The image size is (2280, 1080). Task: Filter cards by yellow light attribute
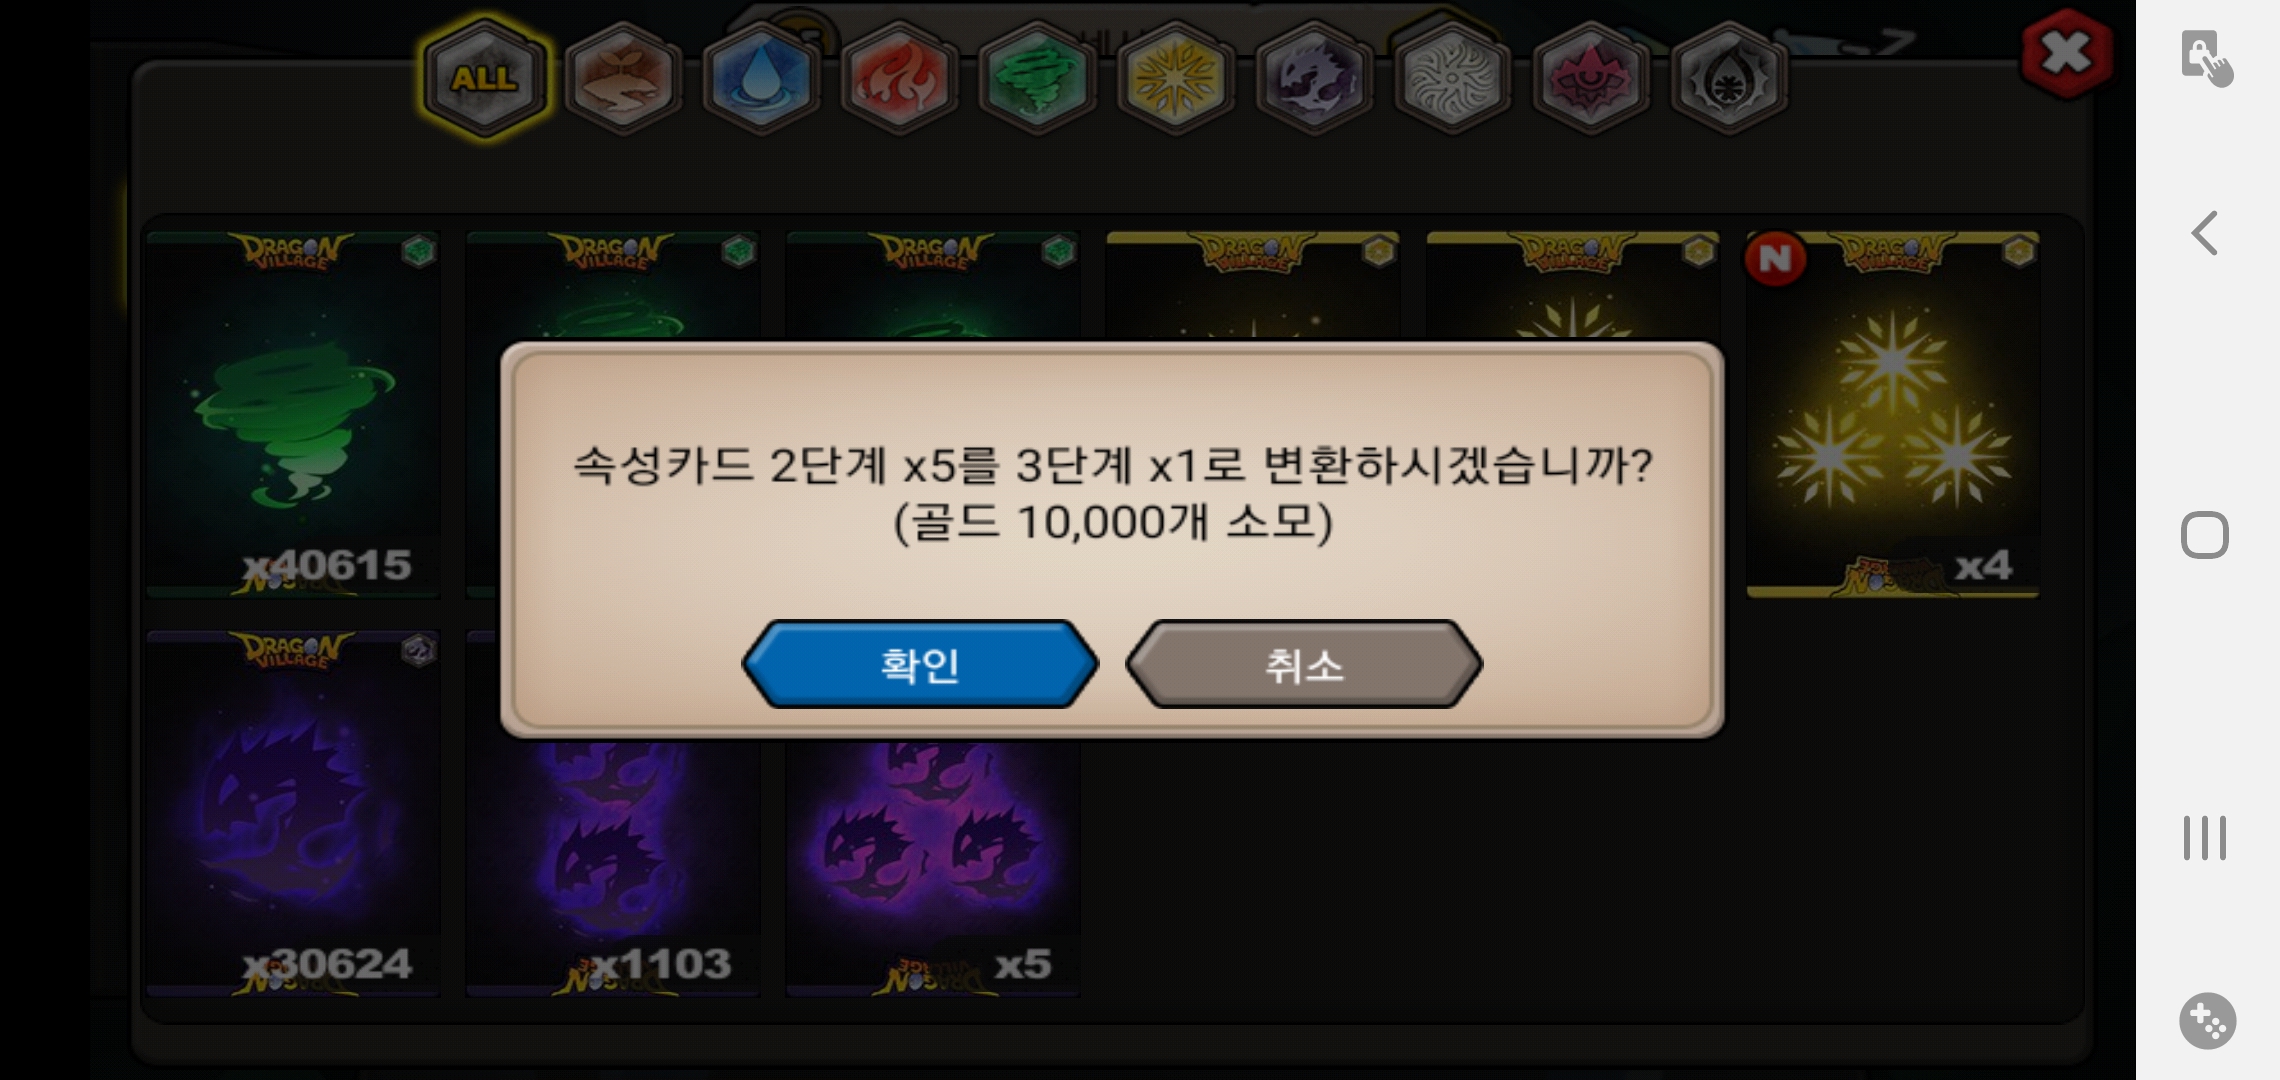tap(1175, 77)
